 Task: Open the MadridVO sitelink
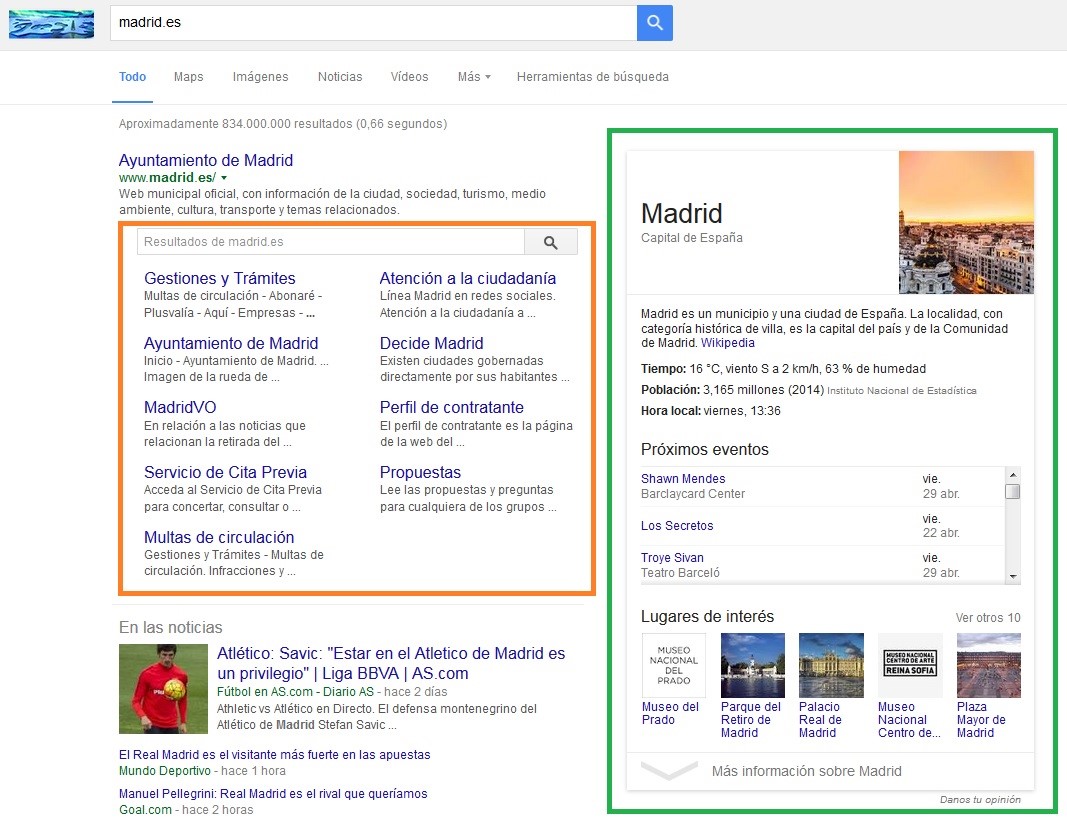tap(180, 408)
